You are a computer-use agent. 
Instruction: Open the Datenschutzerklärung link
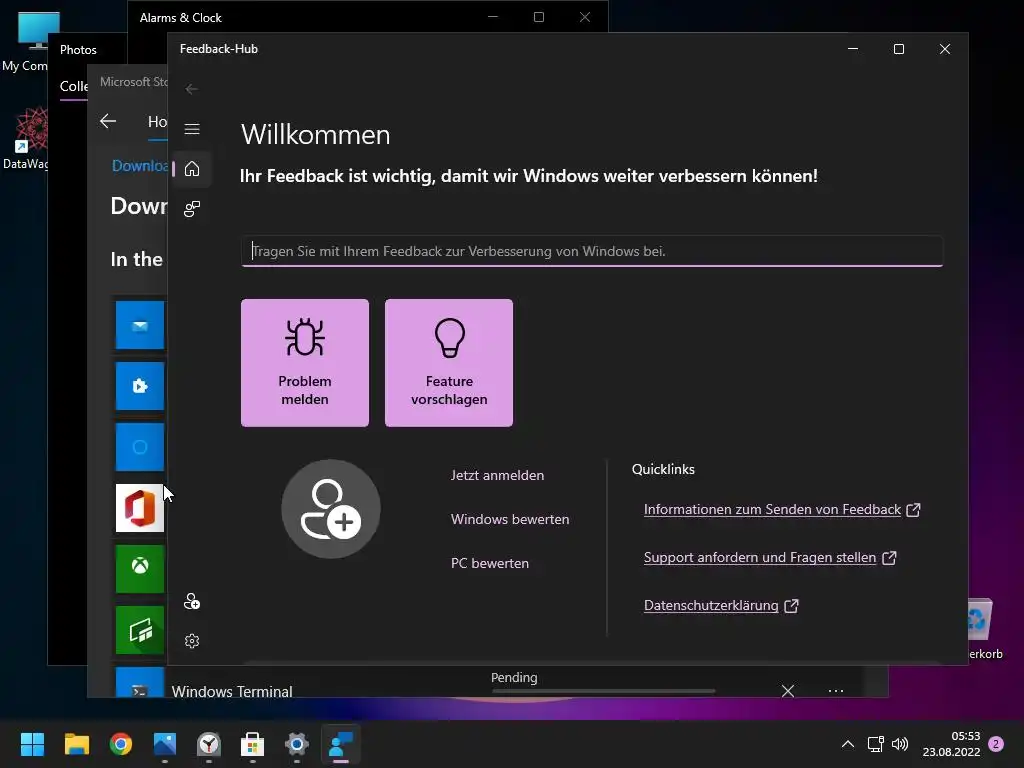[721, 605]
